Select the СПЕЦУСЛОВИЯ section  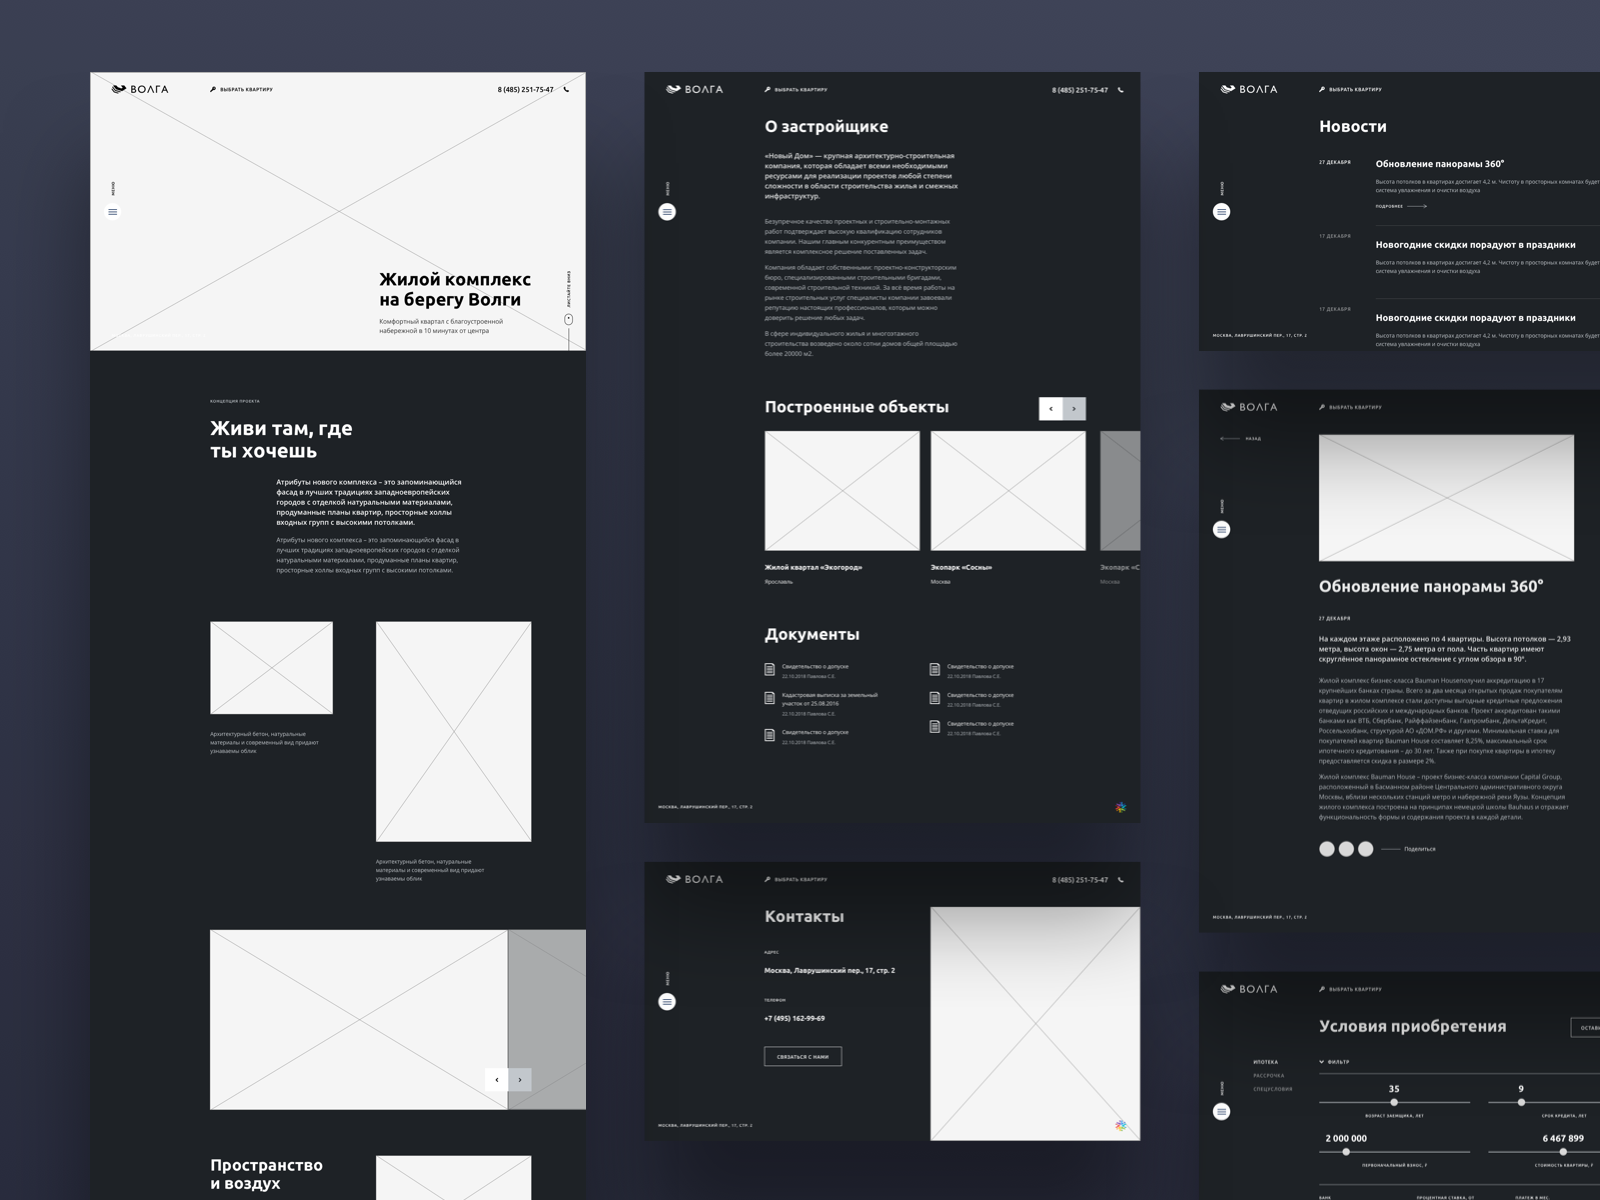[1272, 1088]
